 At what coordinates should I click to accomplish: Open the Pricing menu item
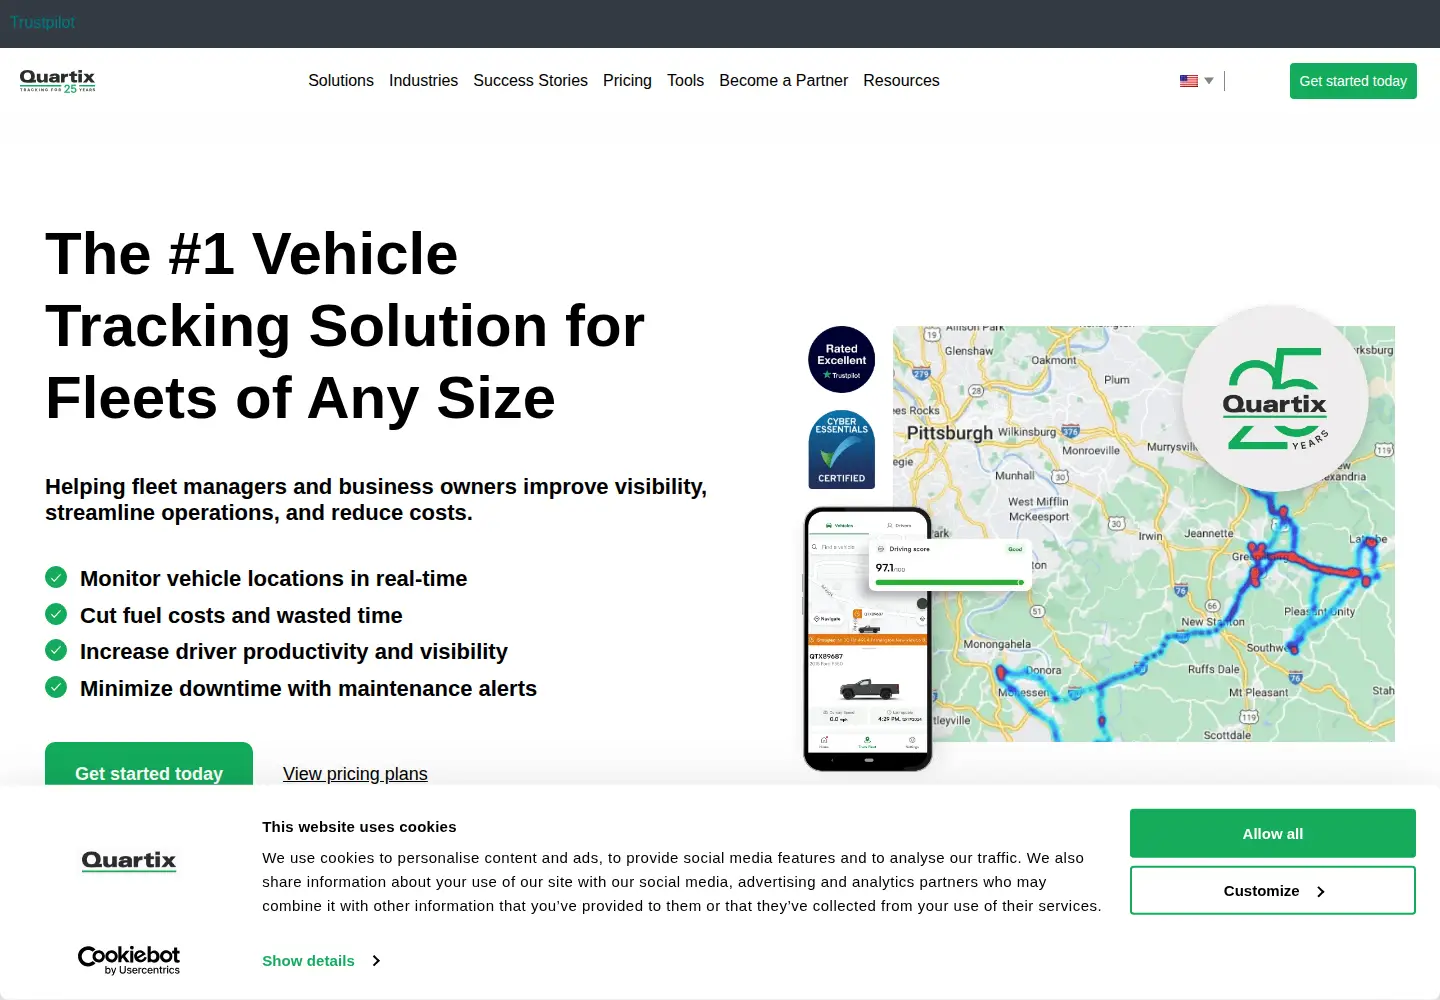click(x=627, y=81)
